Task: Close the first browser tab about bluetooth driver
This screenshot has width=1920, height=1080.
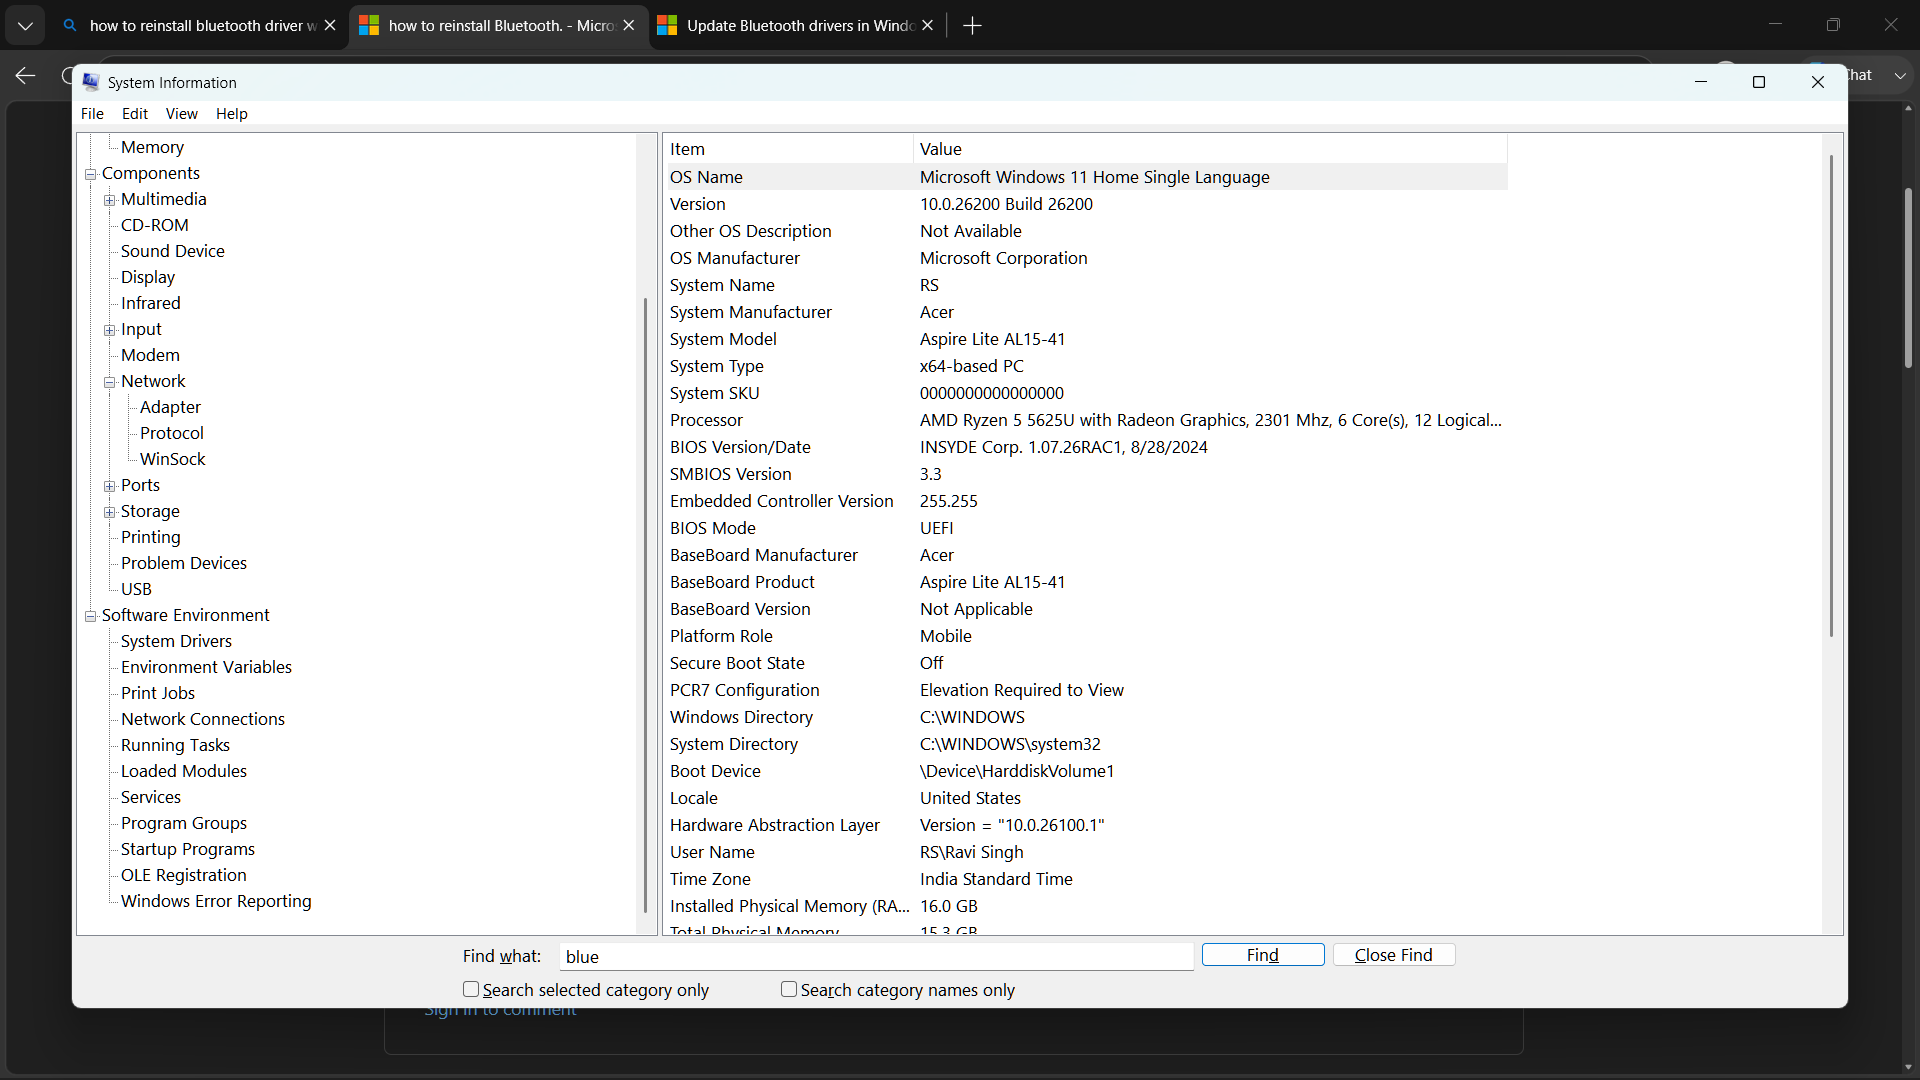Action: [x=330, y=25]
